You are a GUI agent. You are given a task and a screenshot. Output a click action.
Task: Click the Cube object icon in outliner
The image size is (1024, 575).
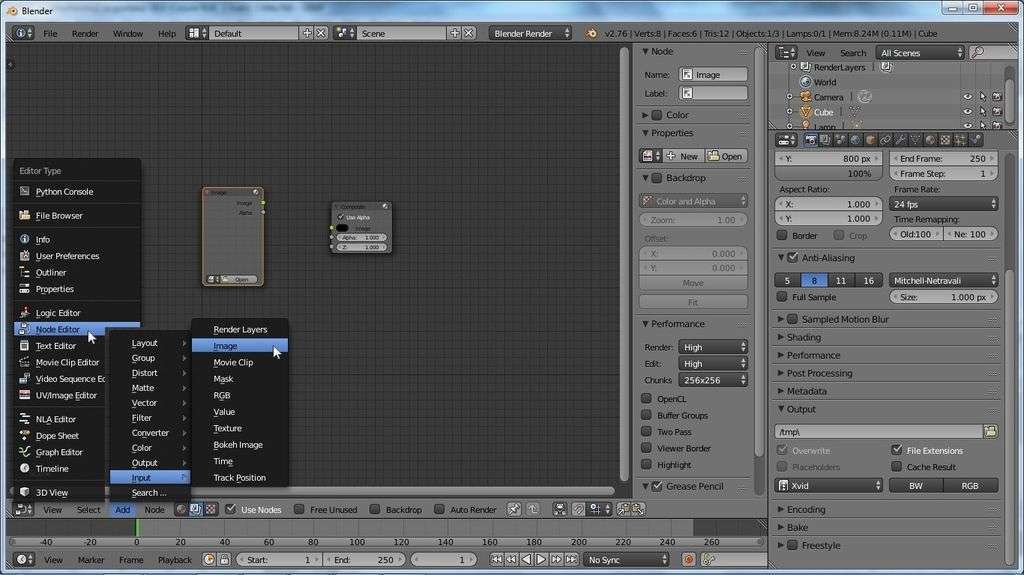(805, 112)
